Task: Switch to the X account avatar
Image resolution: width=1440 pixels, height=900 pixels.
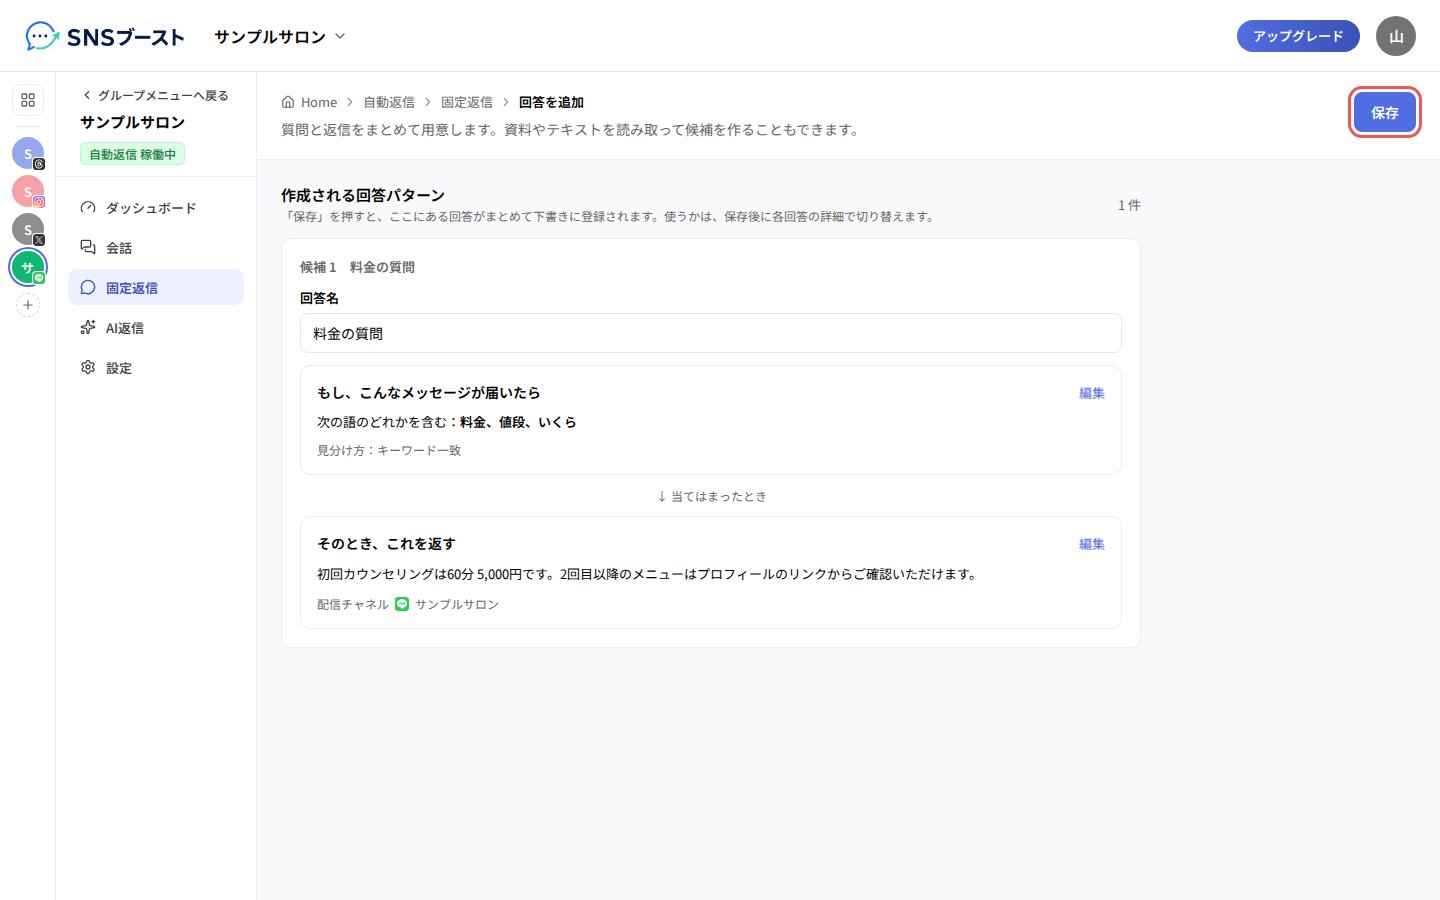Action: (x=28, y=229)
